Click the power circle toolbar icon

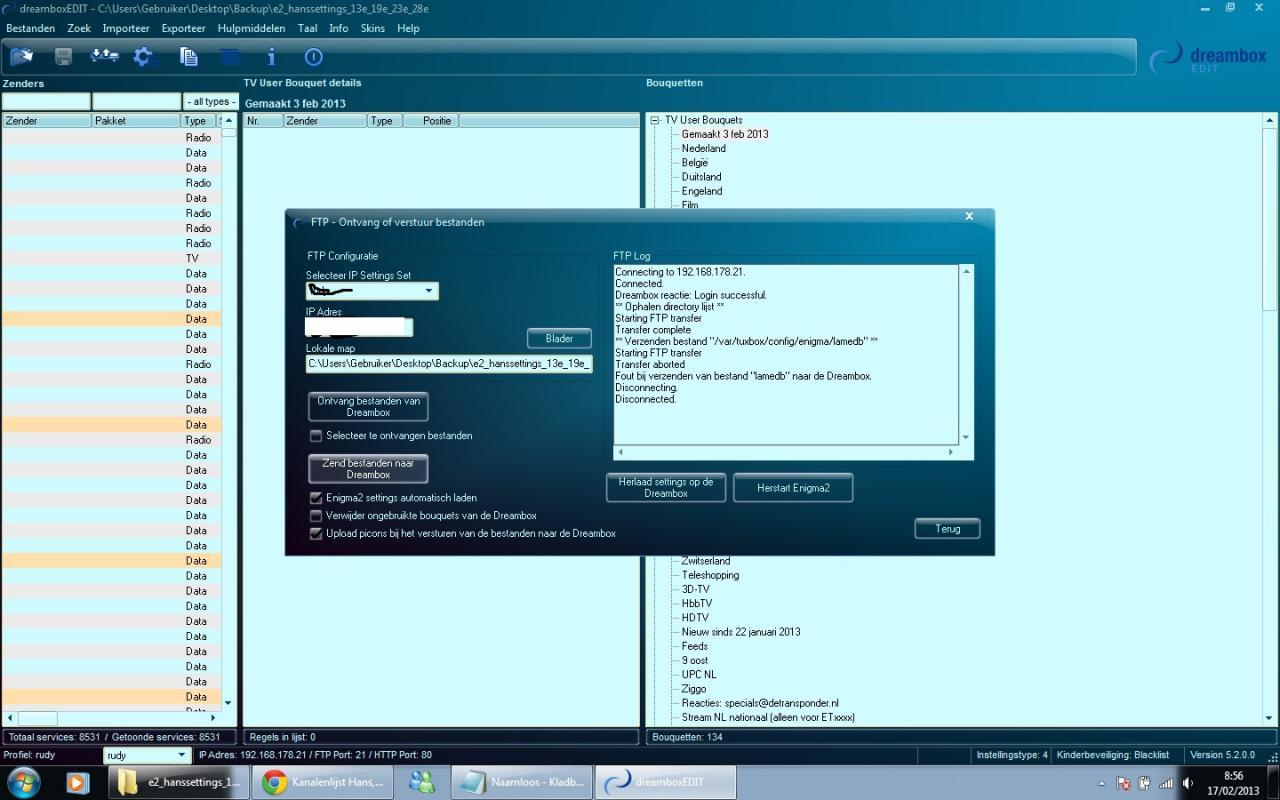313,57
